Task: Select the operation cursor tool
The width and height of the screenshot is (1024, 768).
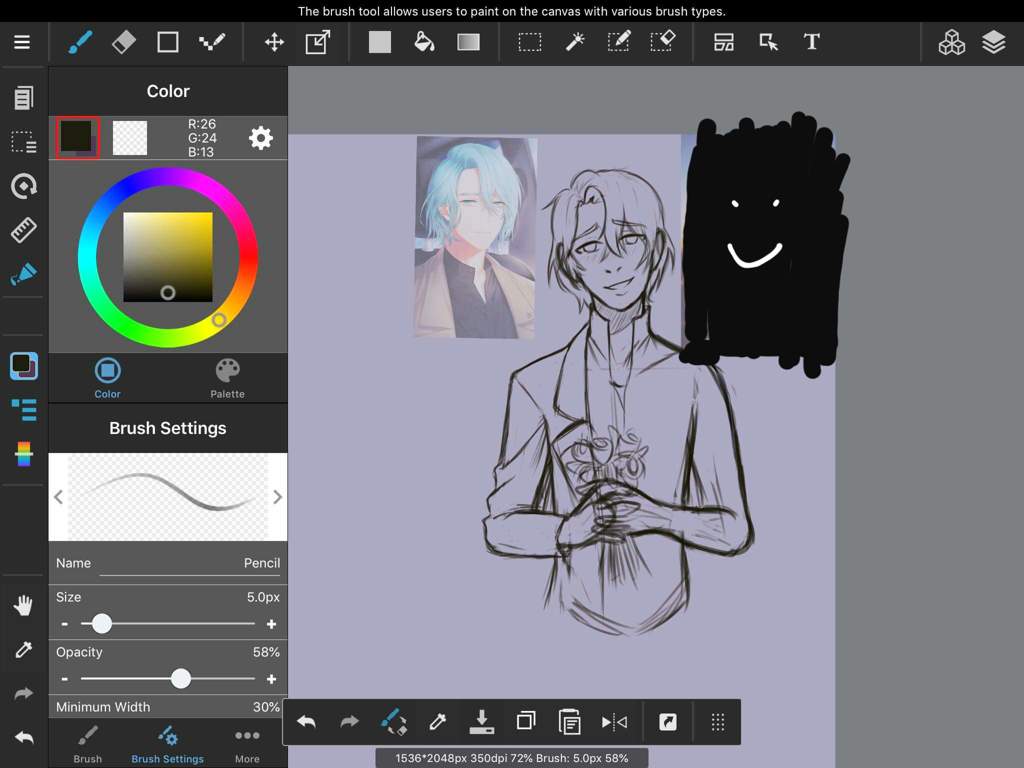Action: coord(769,42)
